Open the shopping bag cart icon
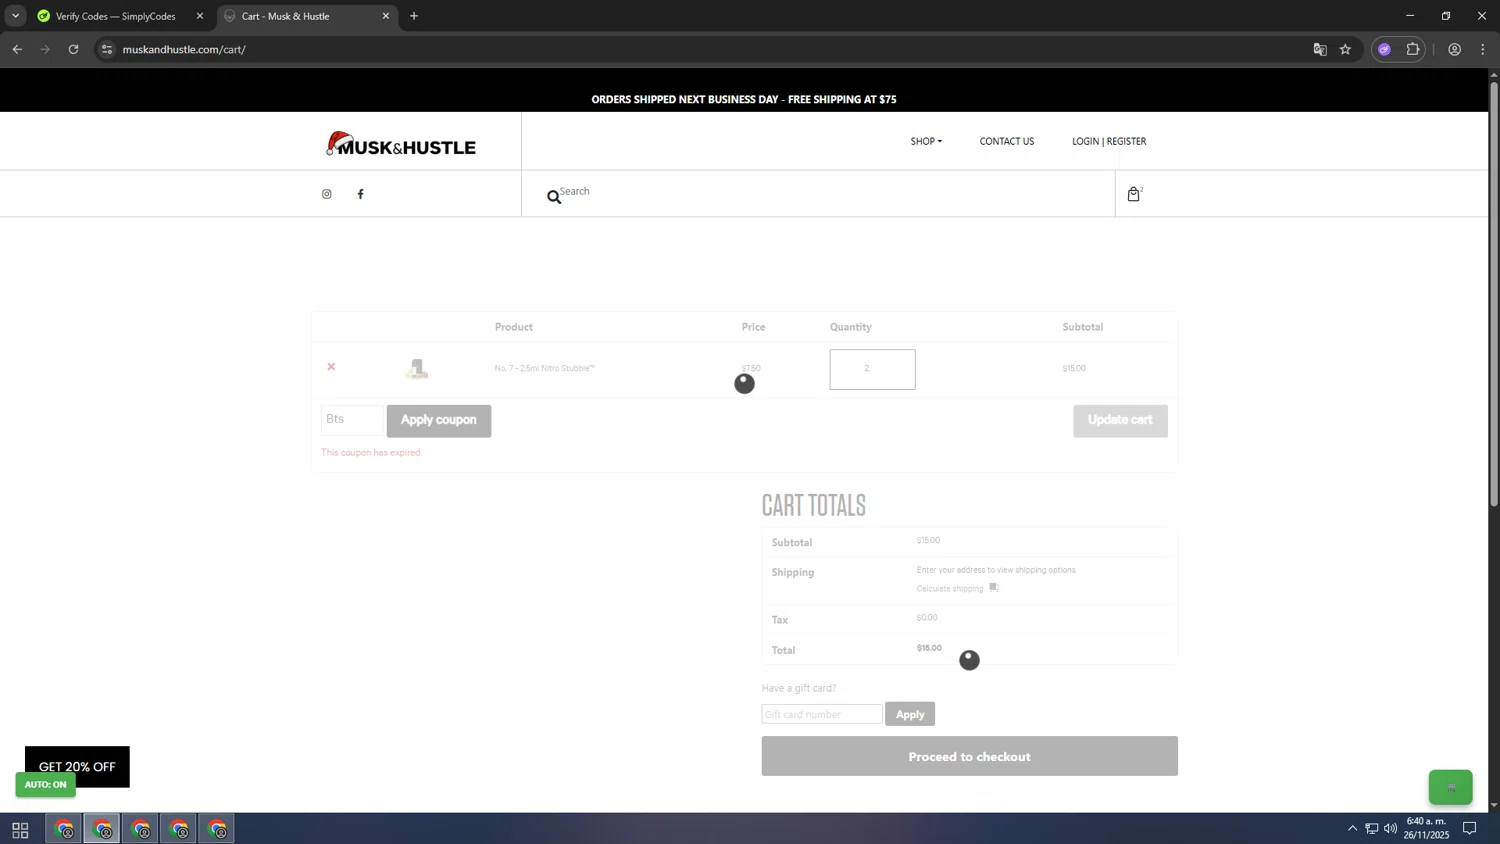This screenshot has width=1500, height=844. click(1133, 194)
